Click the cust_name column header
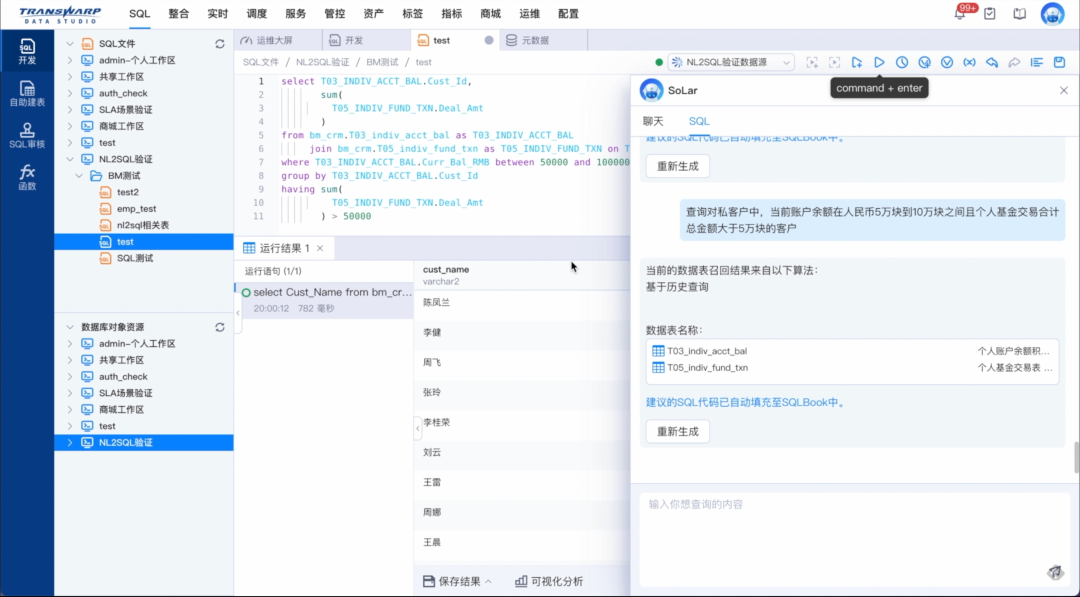This screenshot has width=1080, height=597. [x=521, y=275]
